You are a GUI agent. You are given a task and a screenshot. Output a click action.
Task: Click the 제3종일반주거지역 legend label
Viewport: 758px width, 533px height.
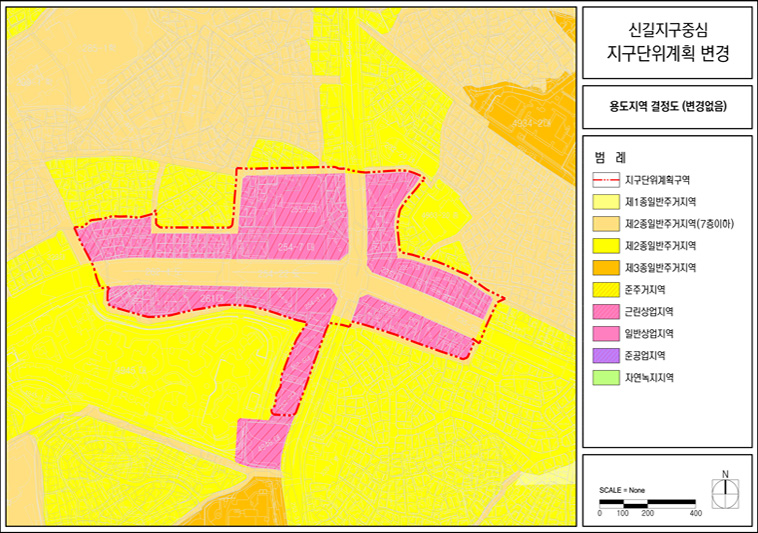660,268
